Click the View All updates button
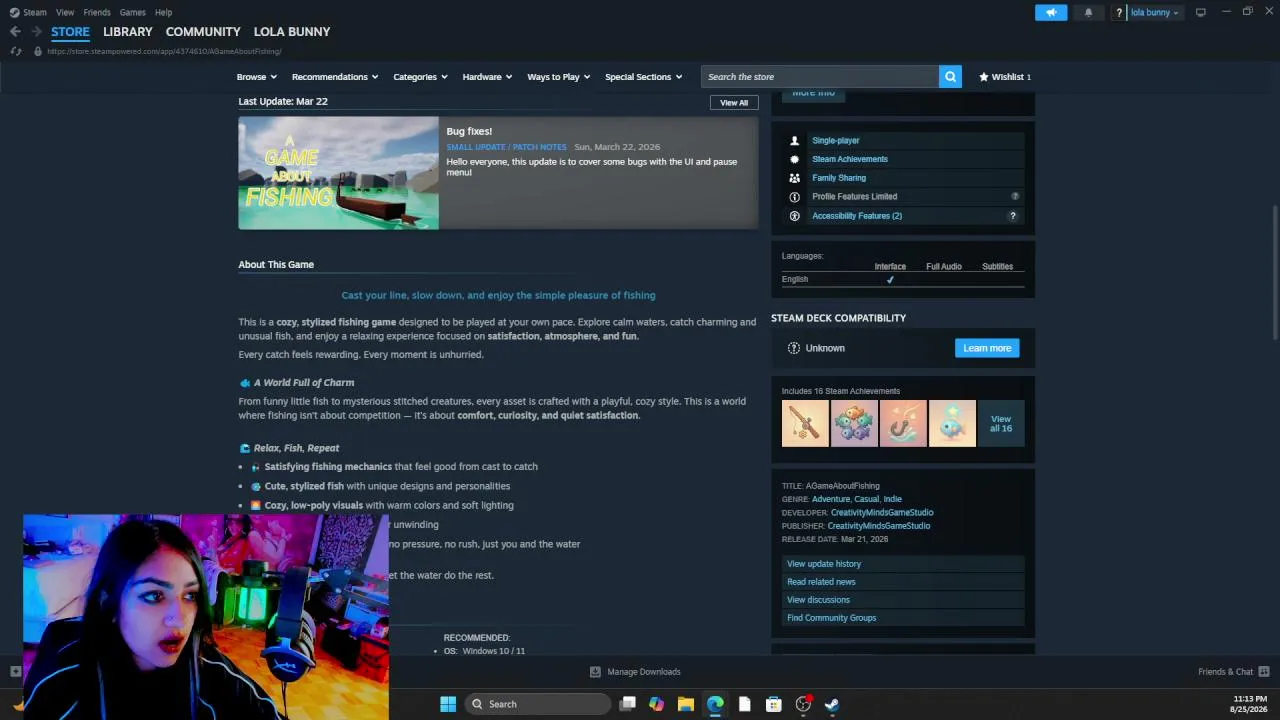This screenshot has height=720, width=1280. [x=734, y=102]
